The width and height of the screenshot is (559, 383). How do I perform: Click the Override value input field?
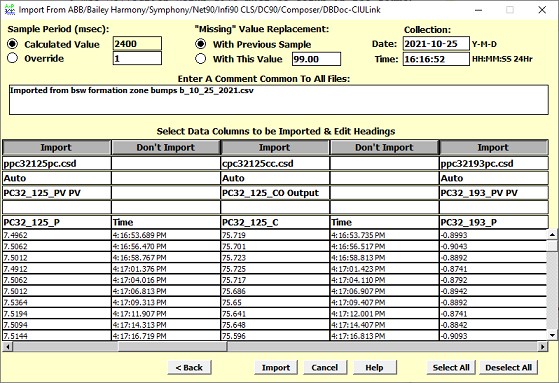137,58
